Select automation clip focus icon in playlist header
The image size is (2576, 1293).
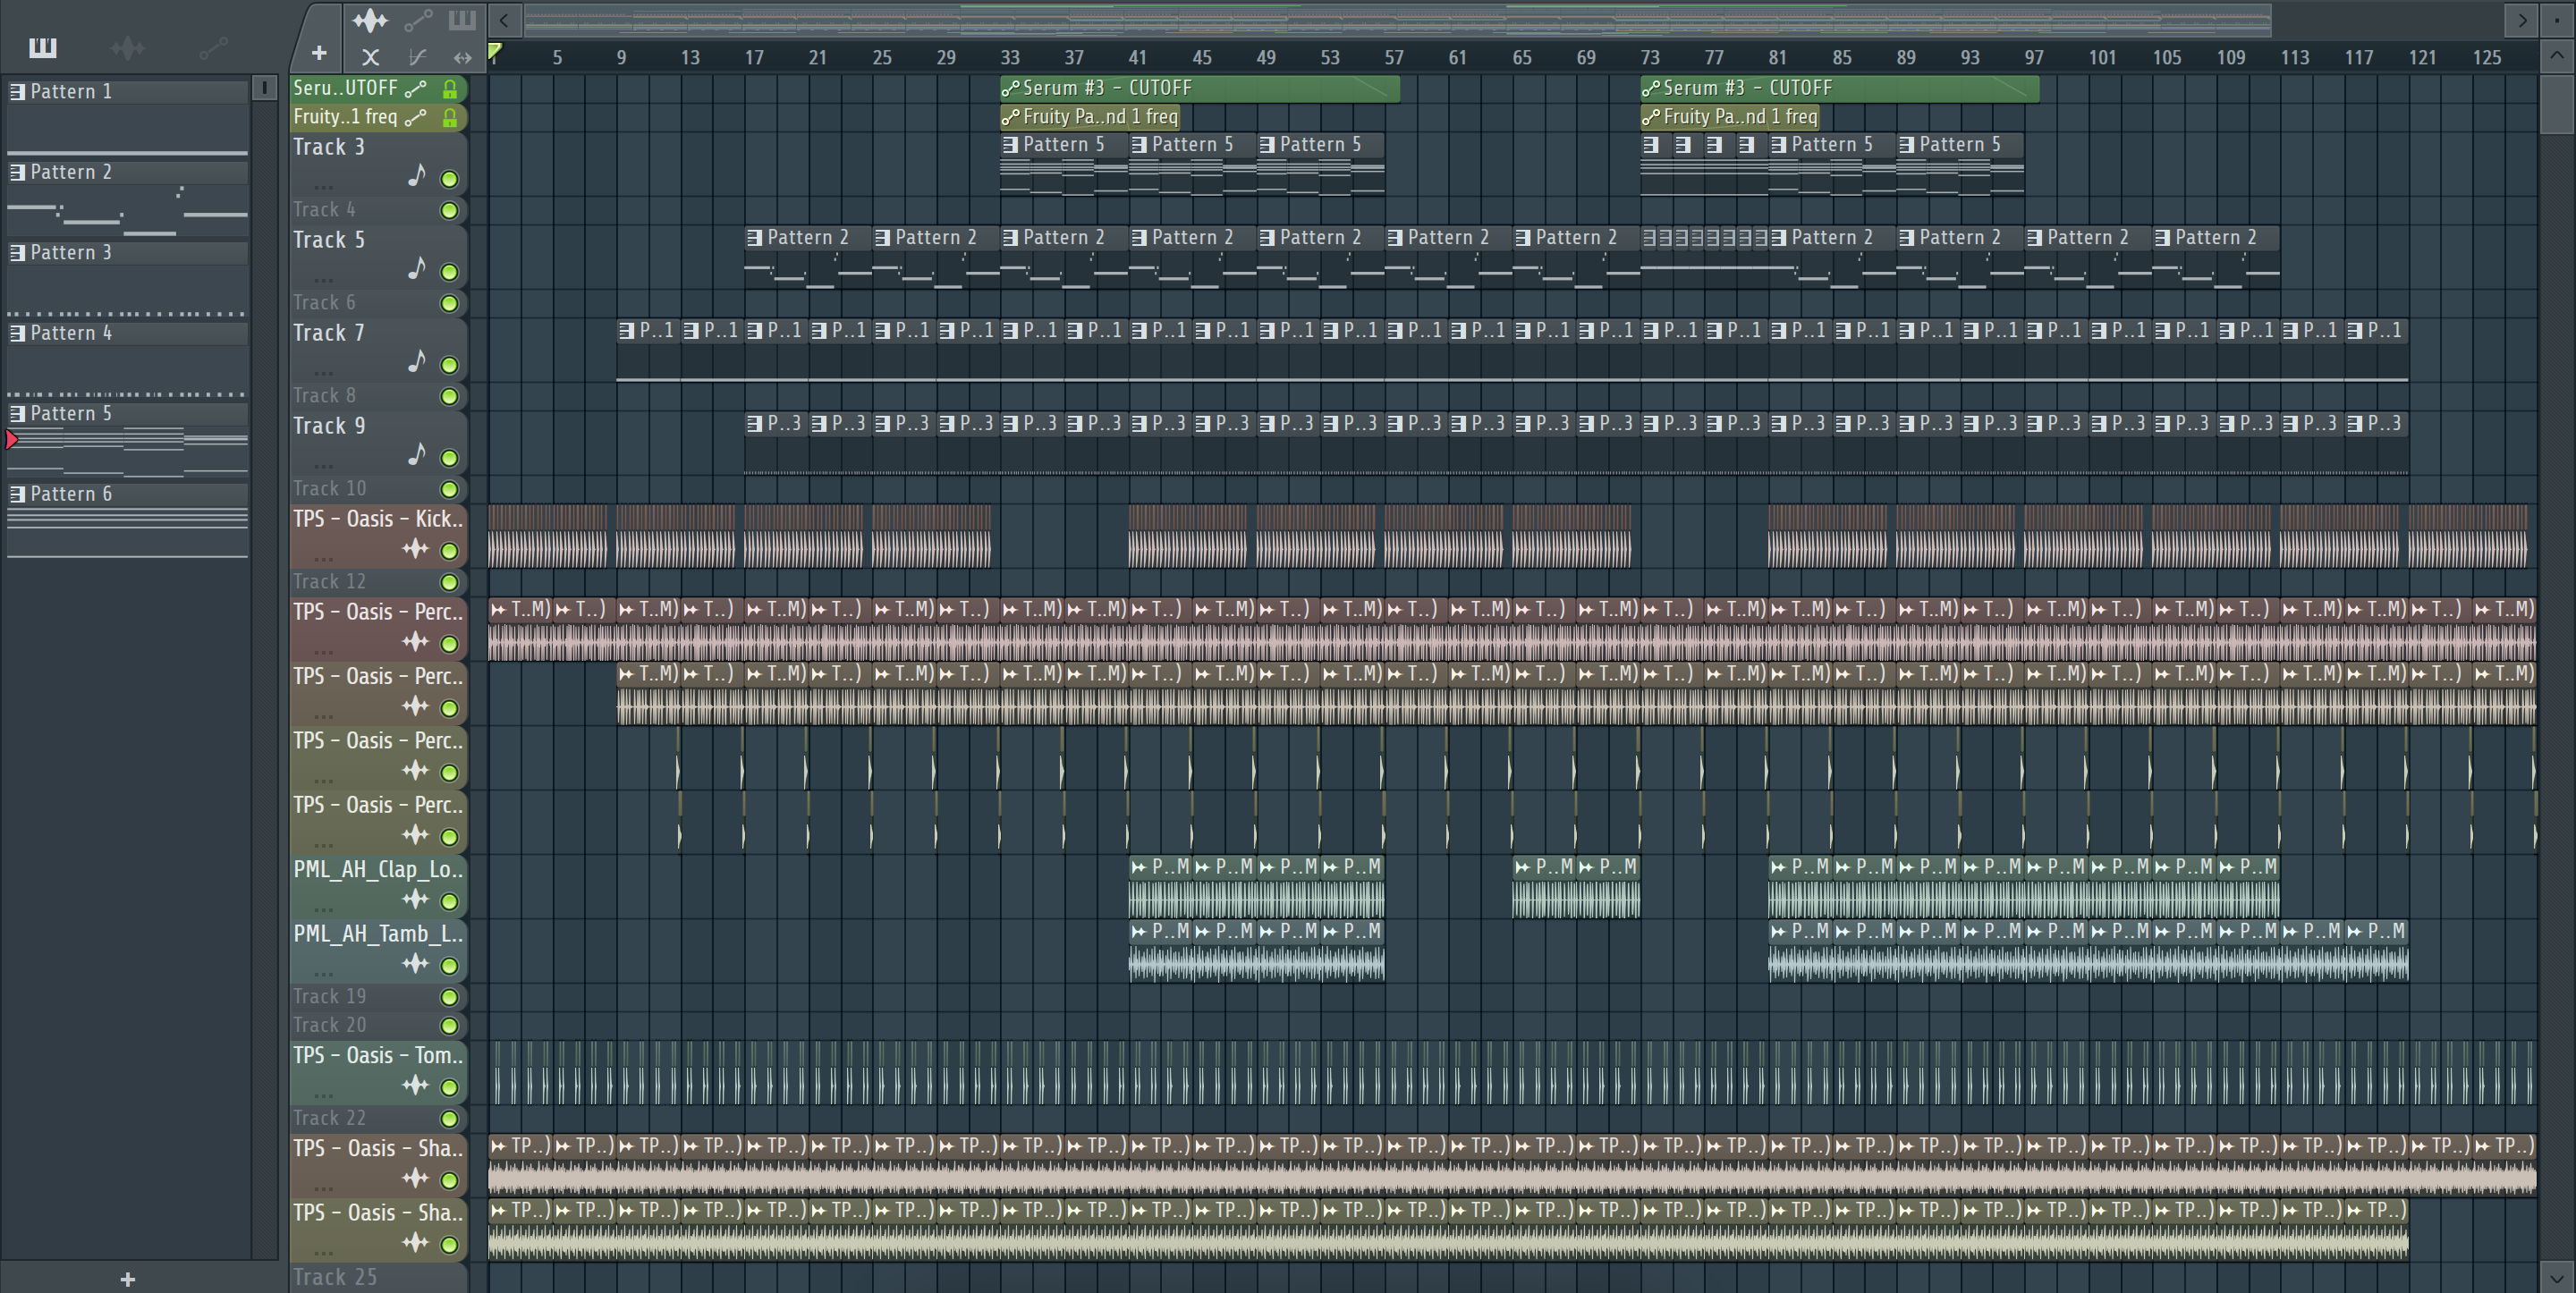(x=418, y=20)
